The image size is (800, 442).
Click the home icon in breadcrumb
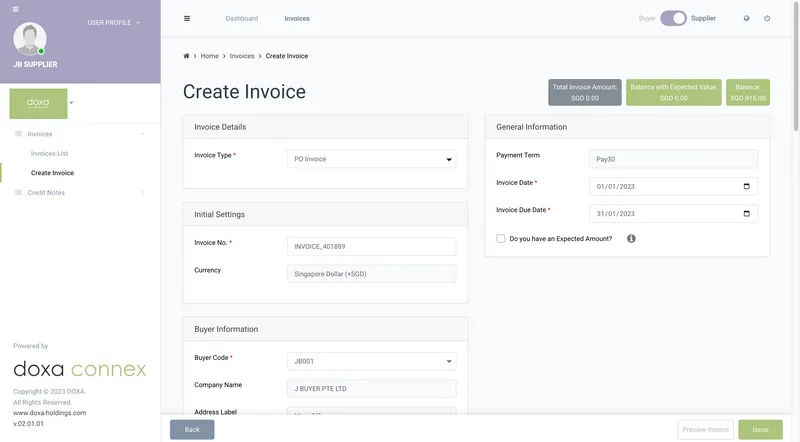tap(187, 56)
